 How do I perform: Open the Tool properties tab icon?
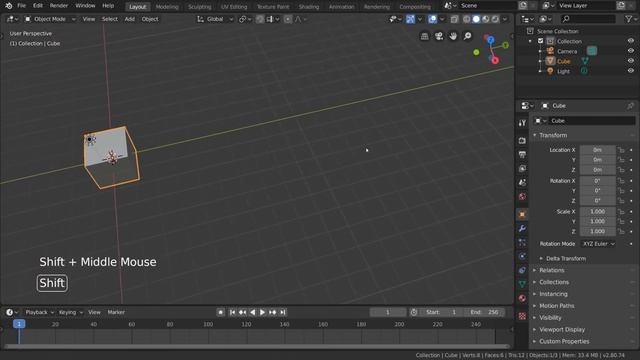pyautogui.click(x=522, y=123)
